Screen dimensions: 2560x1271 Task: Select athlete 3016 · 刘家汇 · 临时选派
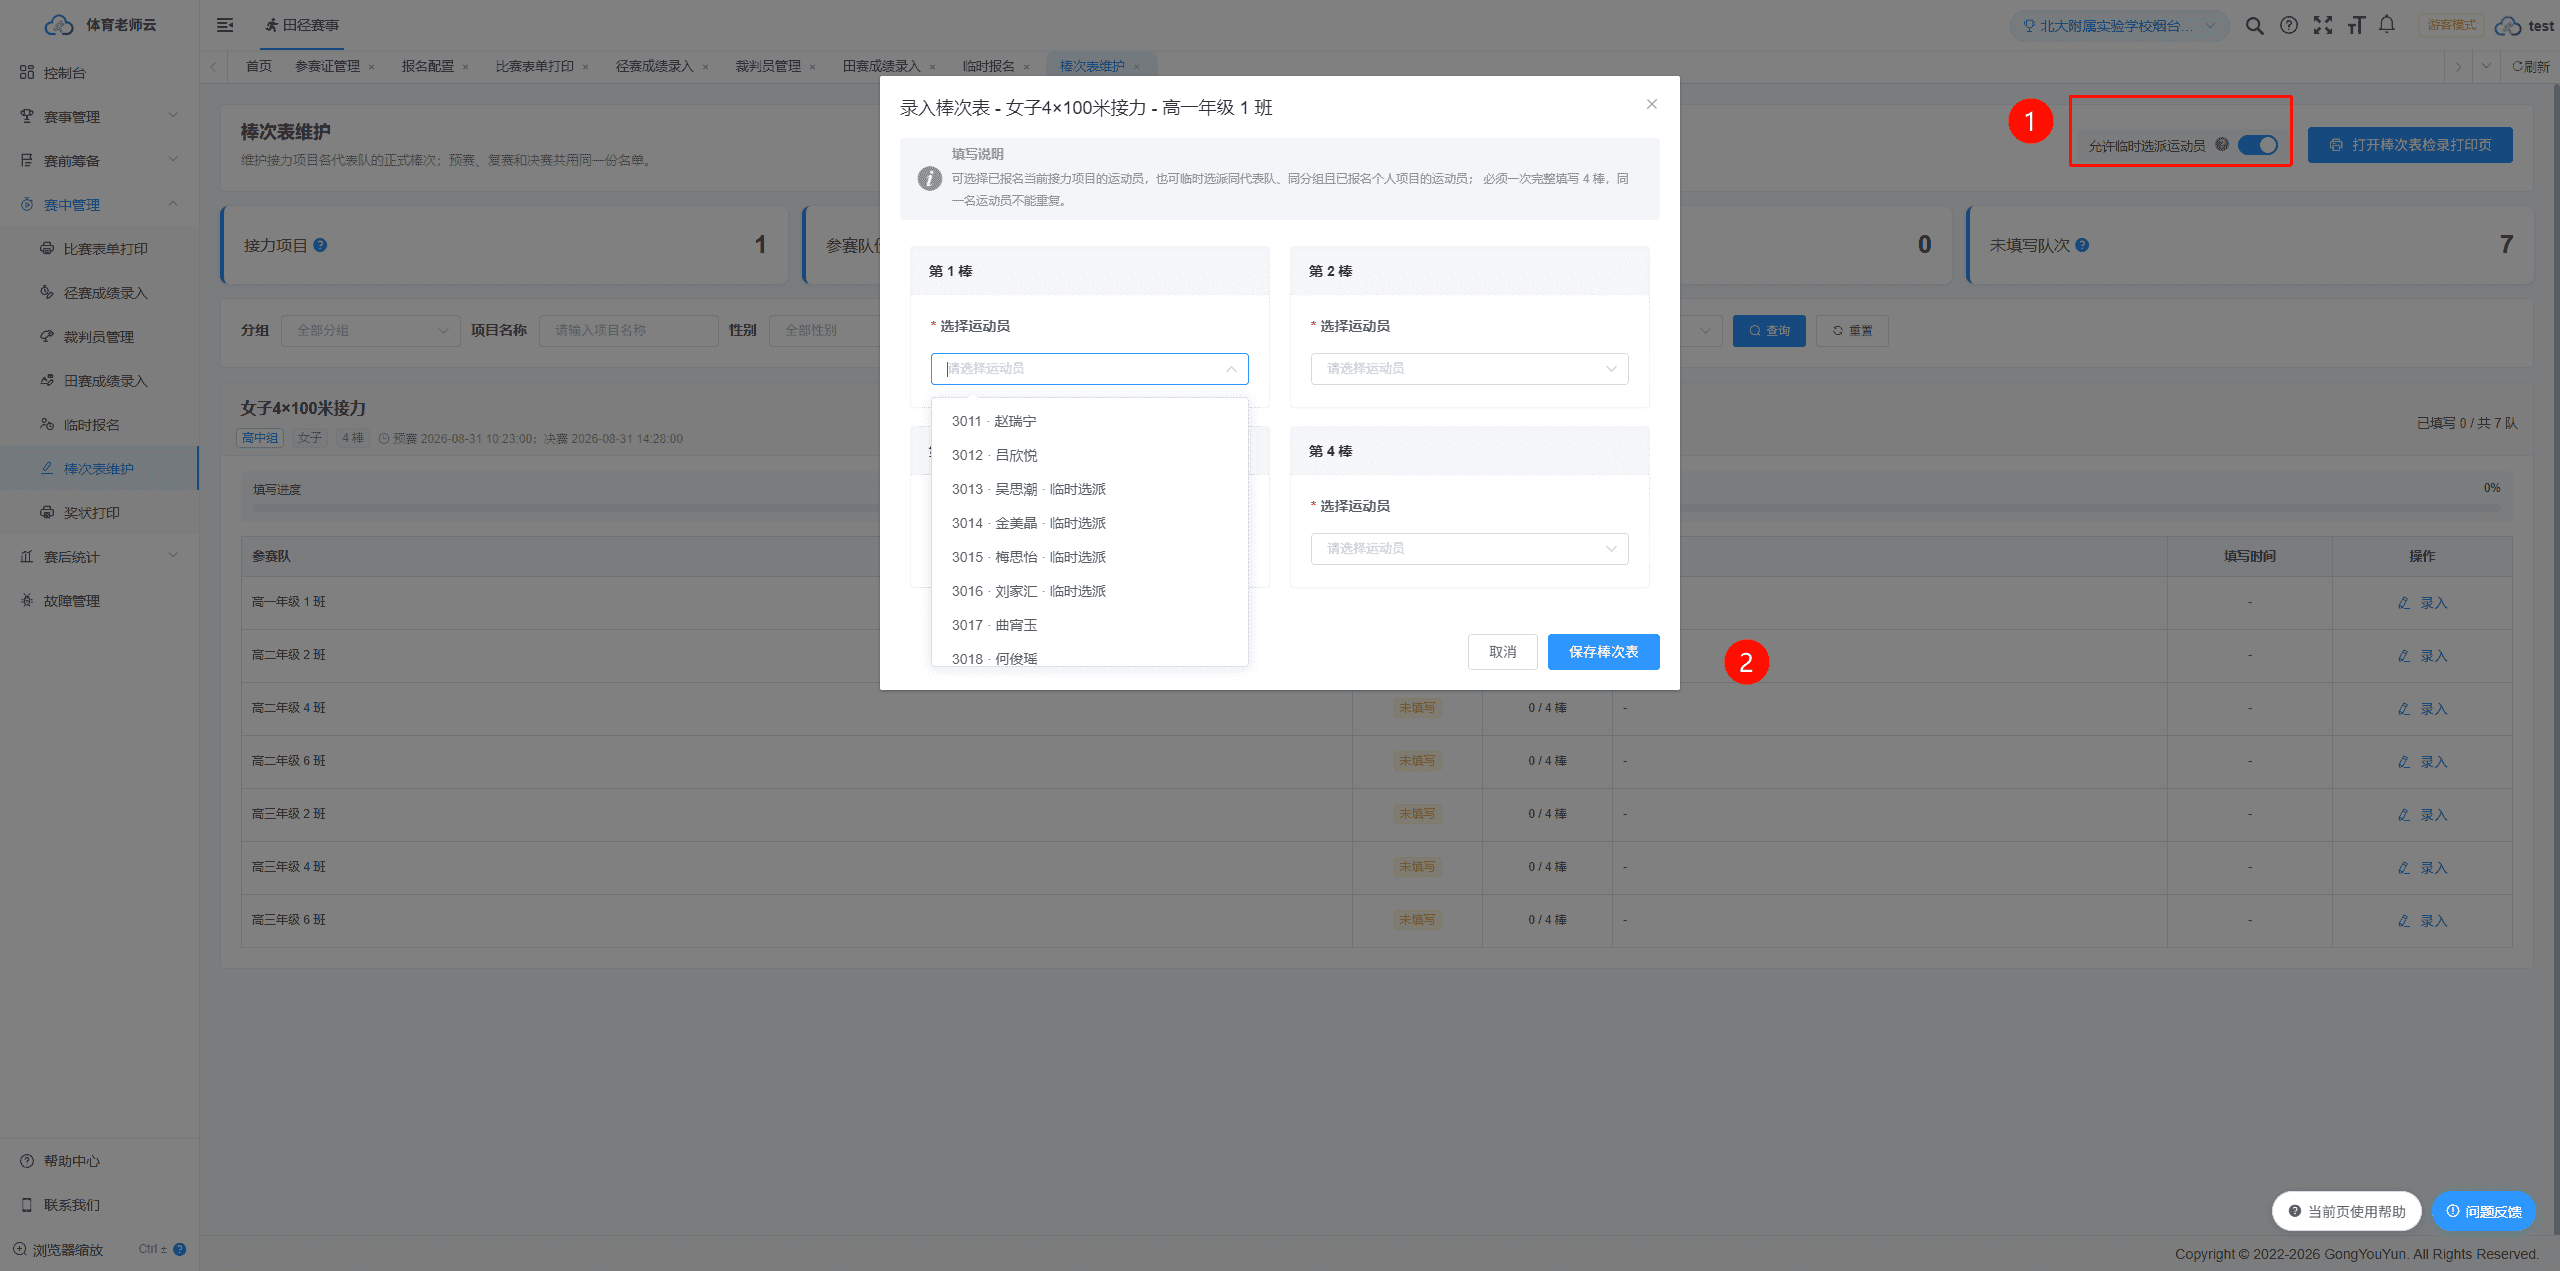(1089, 591)
